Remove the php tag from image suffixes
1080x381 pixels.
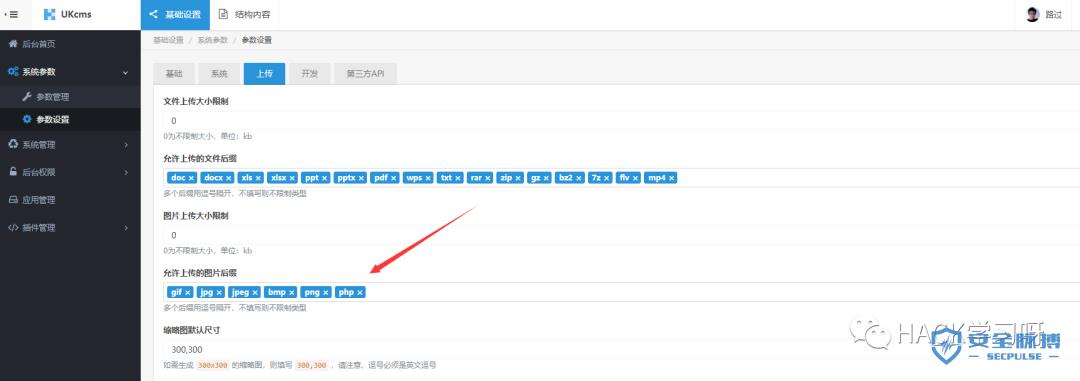360,293
